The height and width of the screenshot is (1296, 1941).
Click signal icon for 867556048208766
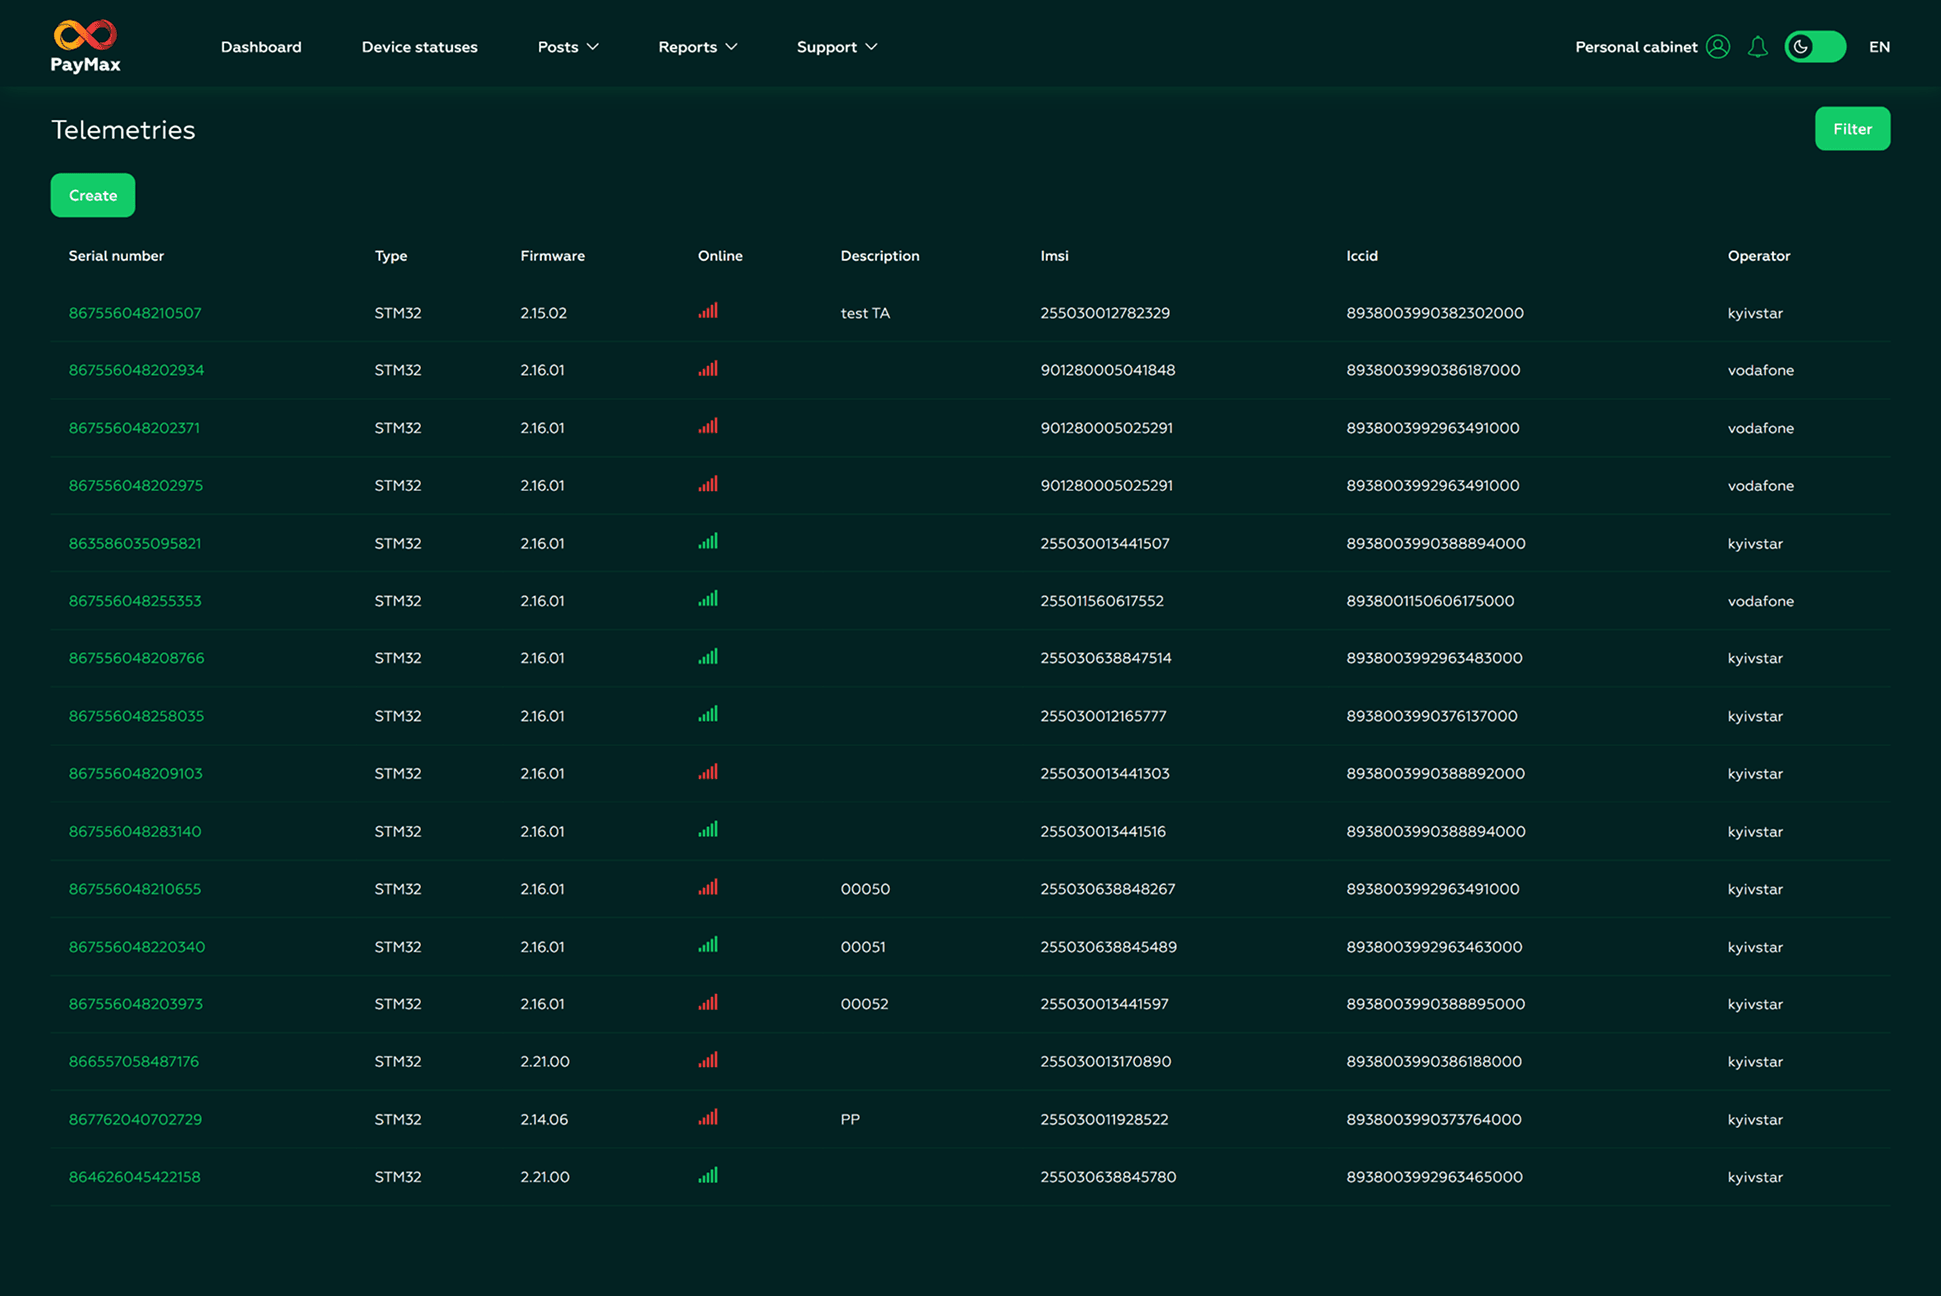coord(708,657)
